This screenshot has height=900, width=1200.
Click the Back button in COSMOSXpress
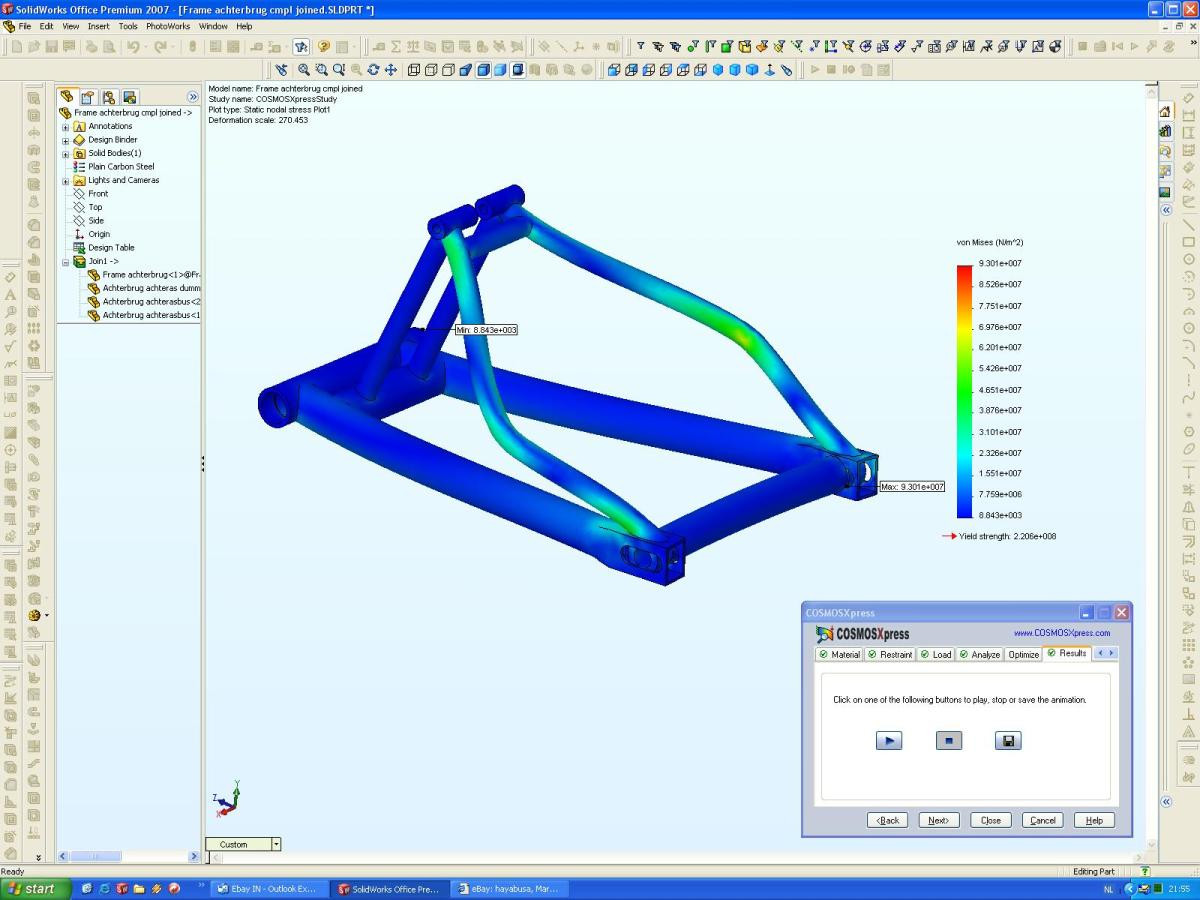[x=888, y=820]
